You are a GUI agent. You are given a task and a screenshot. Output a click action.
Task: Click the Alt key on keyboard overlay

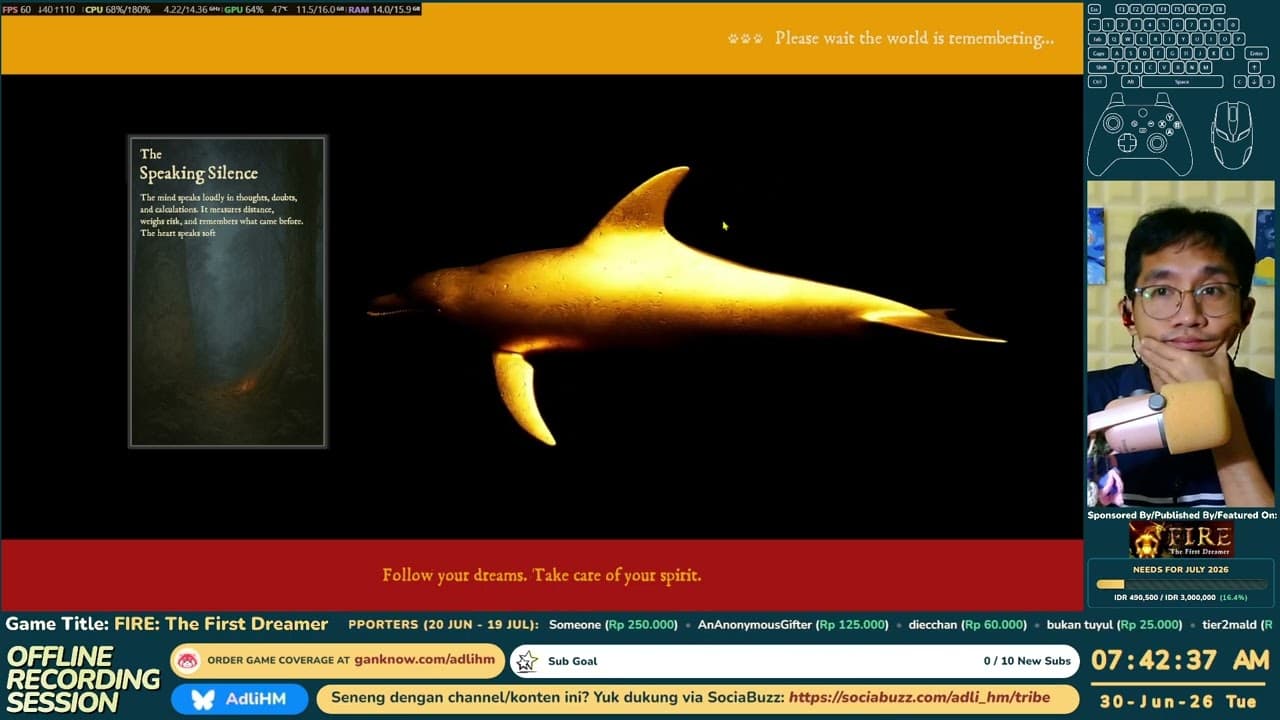click(x=1130, y=82)
